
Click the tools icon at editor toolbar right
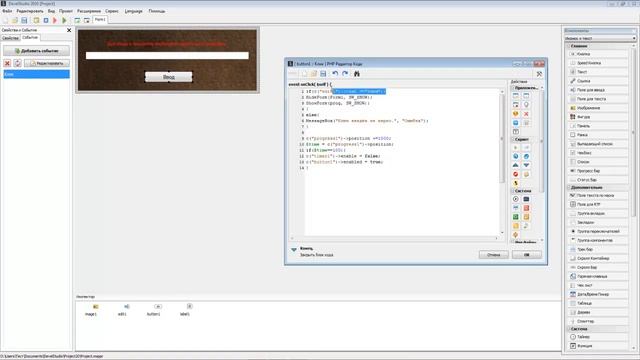click(539, 74)
